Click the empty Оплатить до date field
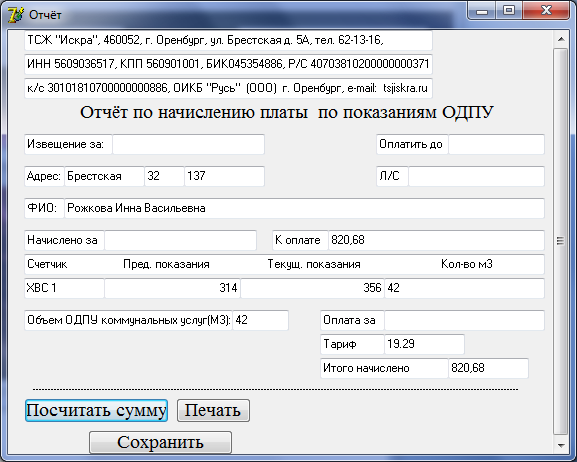This screenshot has height=462, width=577. (x=496, y=144)
